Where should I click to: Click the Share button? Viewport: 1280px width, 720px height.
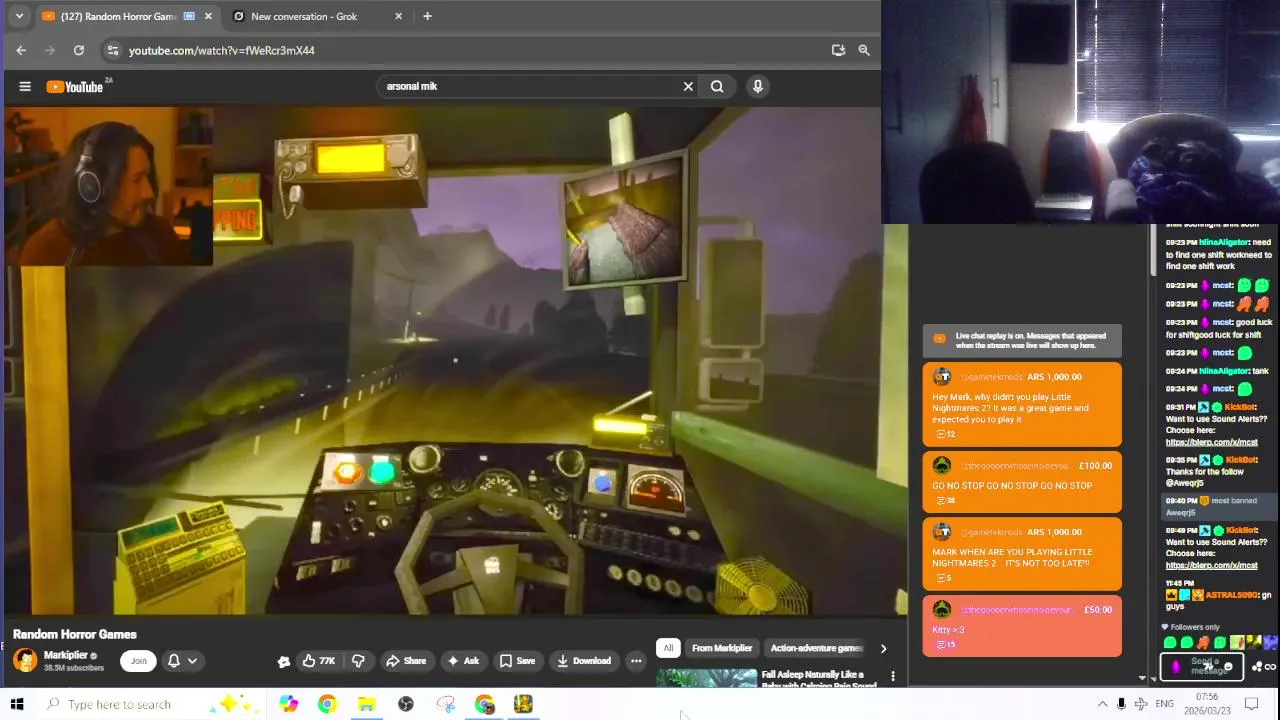[x=406, y=661]
